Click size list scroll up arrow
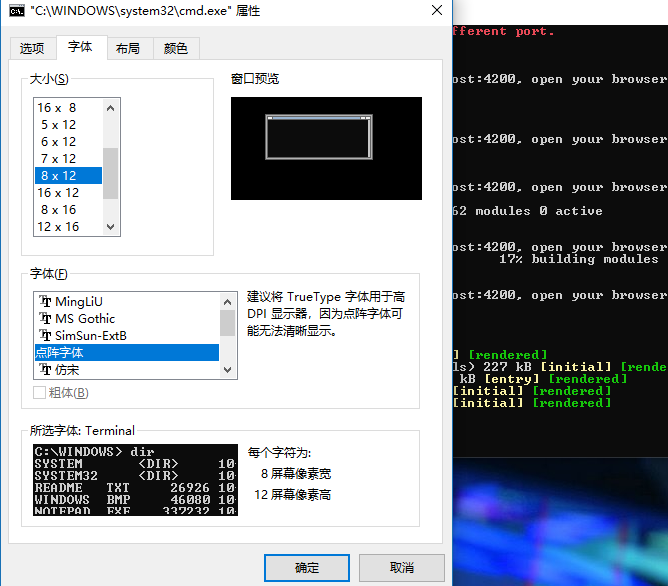668x586 pixels. [110, 108]
